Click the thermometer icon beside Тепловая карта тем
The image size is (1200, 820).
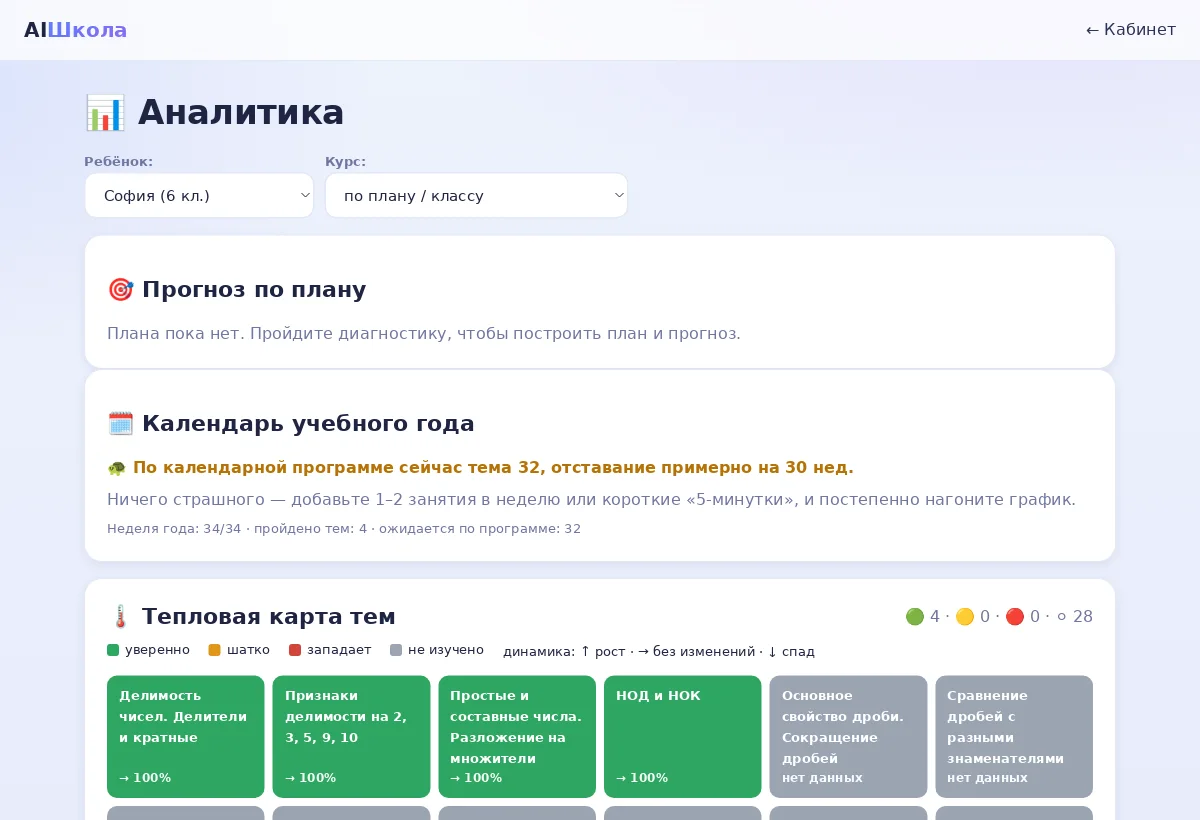tap(120, 617)
